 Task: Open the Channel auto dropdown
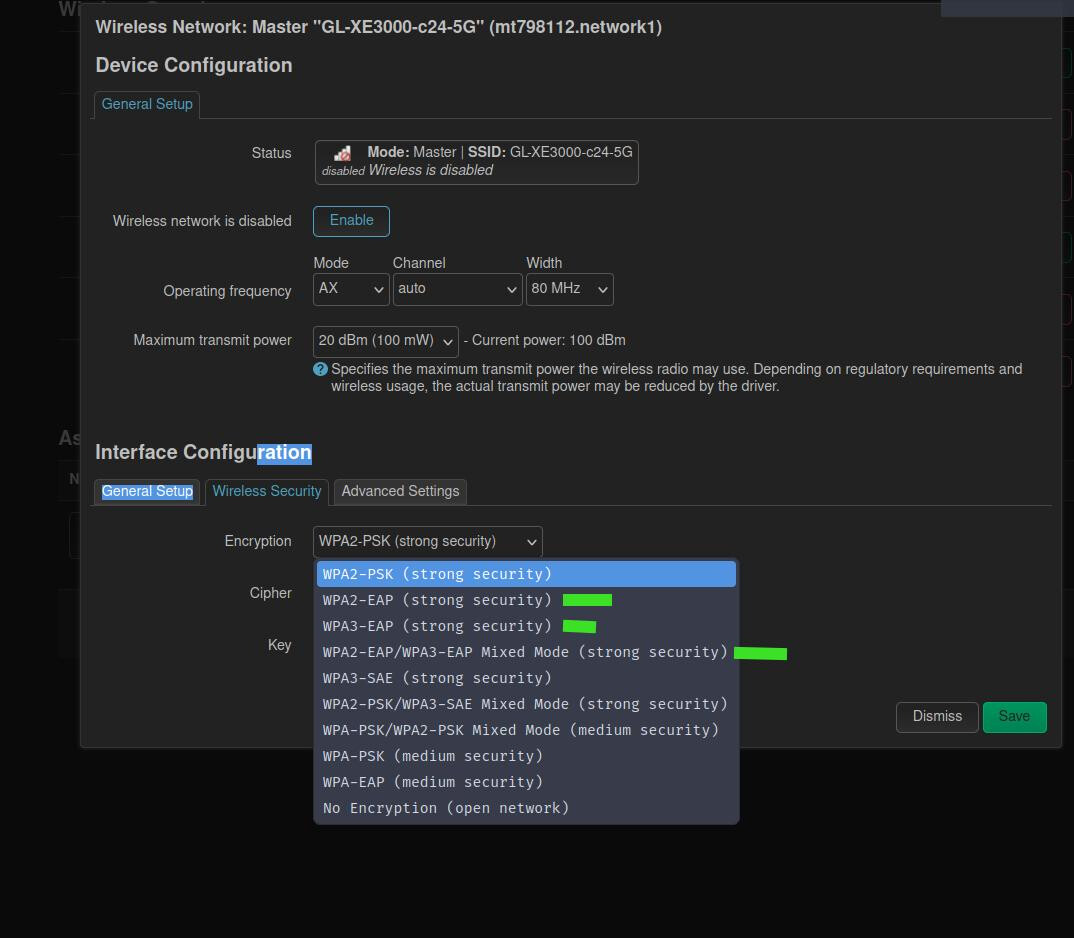(x=458, y=289)
